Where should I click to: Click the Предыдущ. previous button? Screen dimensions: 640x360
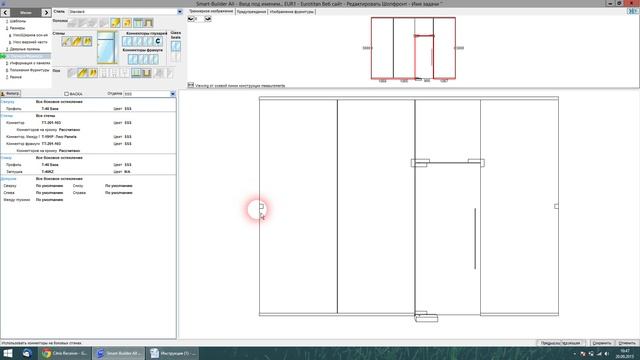[x=549, y=343]
